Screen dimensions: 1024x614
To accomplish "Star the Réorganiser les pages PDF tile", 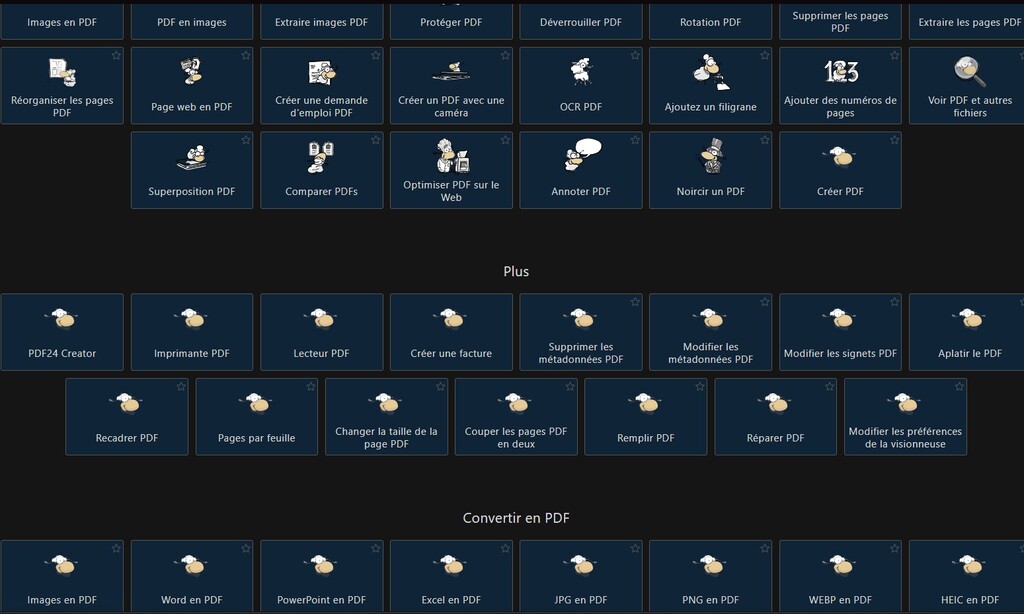I will [x=116, y=56].
